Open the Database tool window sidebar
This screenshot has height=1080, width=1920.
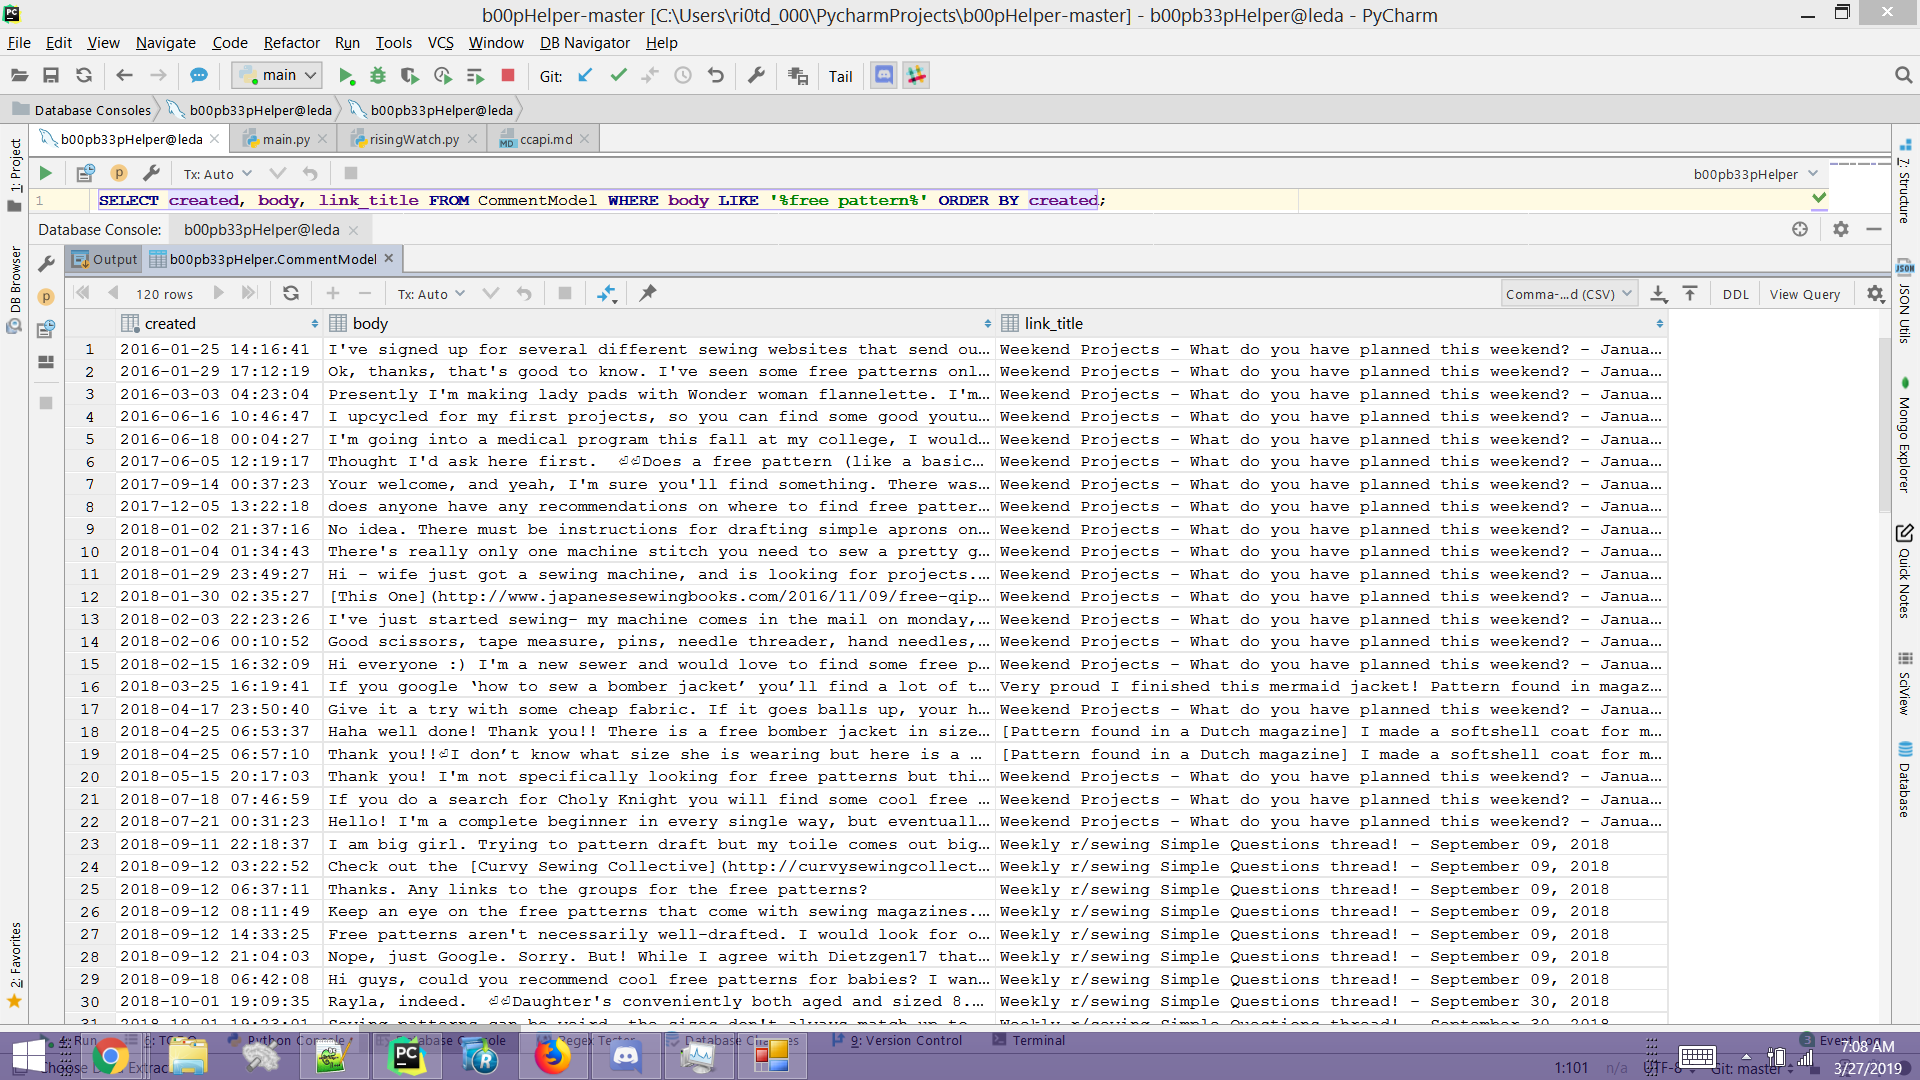1905,780
